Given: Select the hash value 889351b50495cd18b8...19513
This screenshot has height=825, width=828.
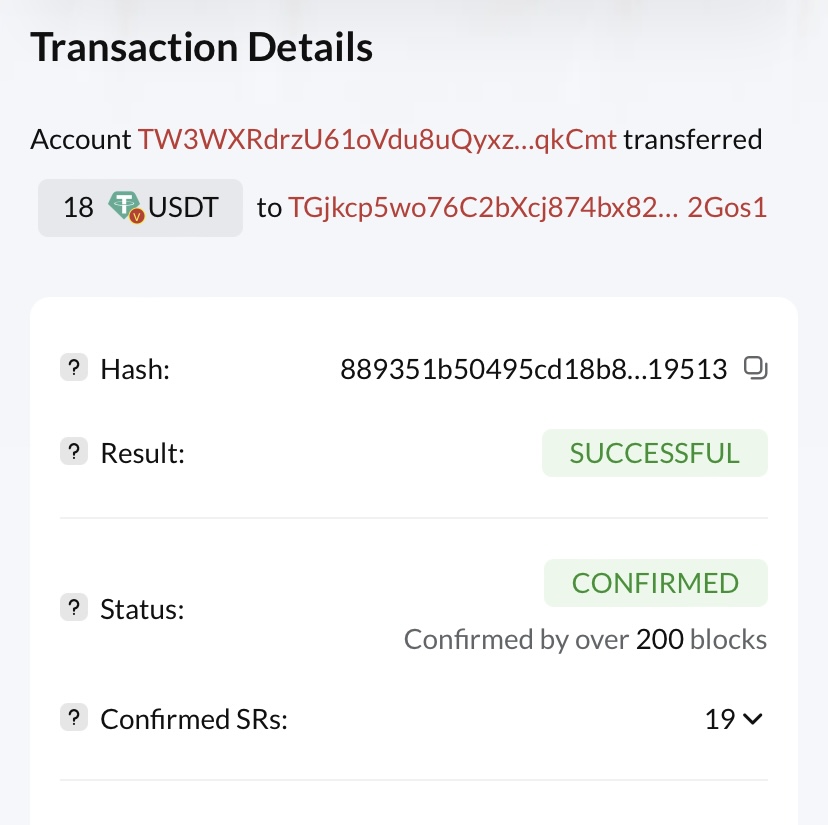Looking at the screenshot, I should click(533, 370).
